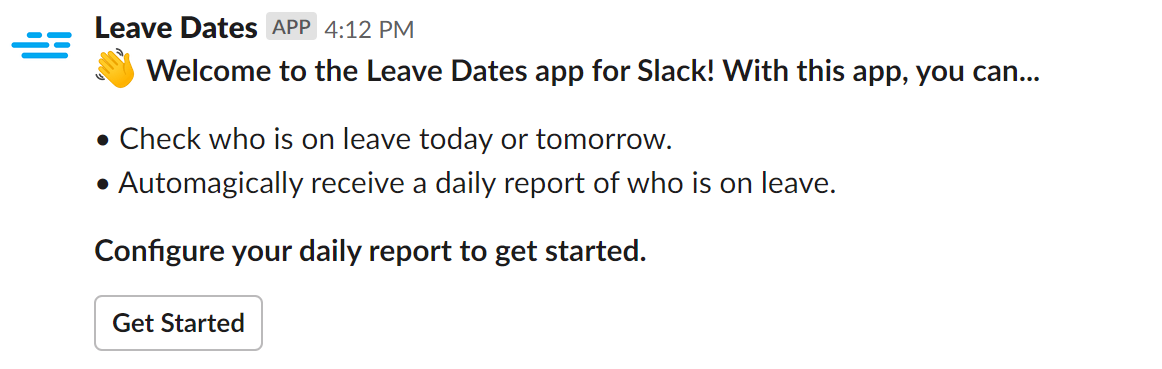Click the word 'Automagically' in second bullet

[x=210, y=184]
